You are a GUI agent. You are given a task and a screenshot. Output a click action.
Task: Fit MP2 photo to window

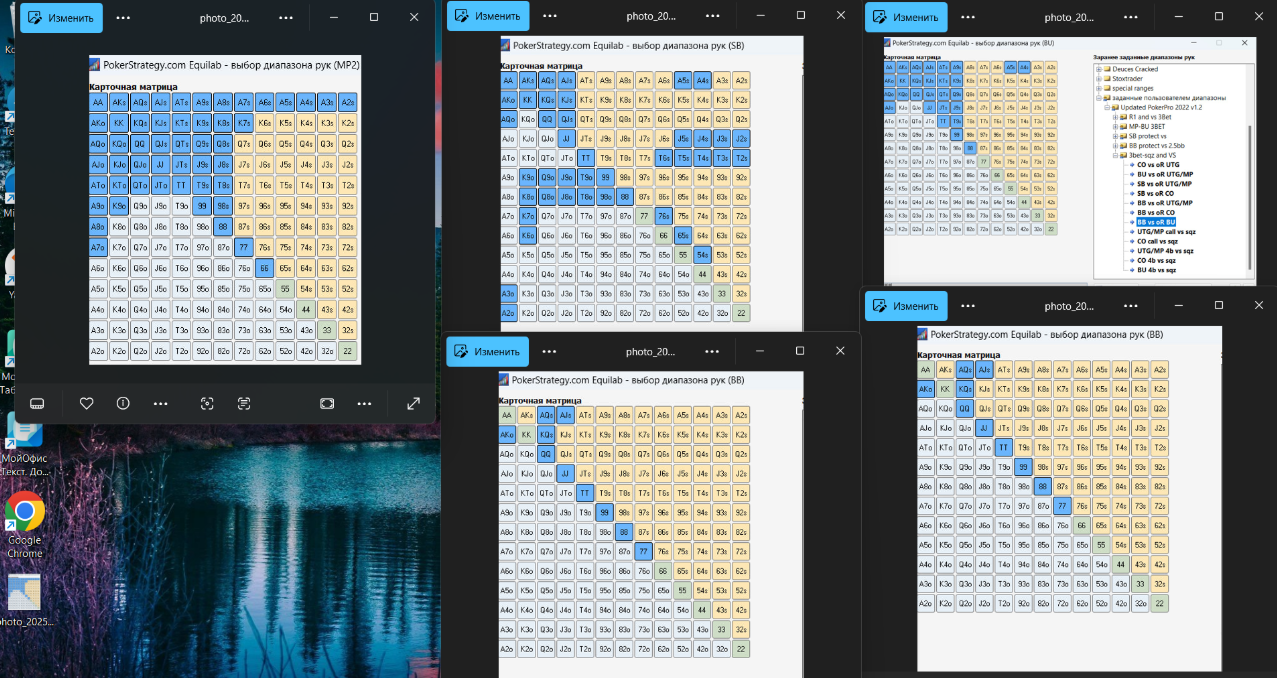[x=327, y=403]
